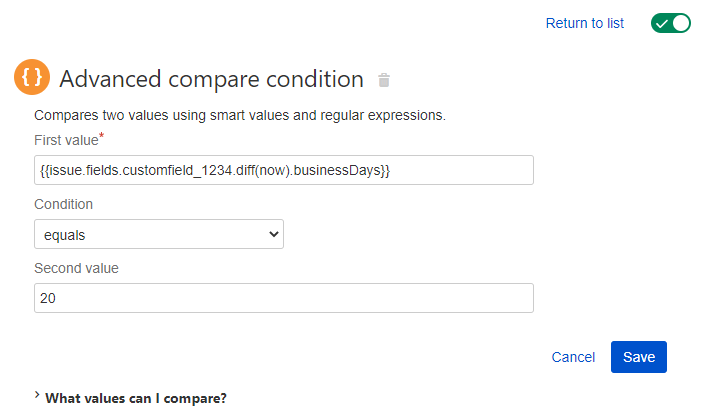
Task: Click the white knob on the enabled switch
Action: point(681,23)
